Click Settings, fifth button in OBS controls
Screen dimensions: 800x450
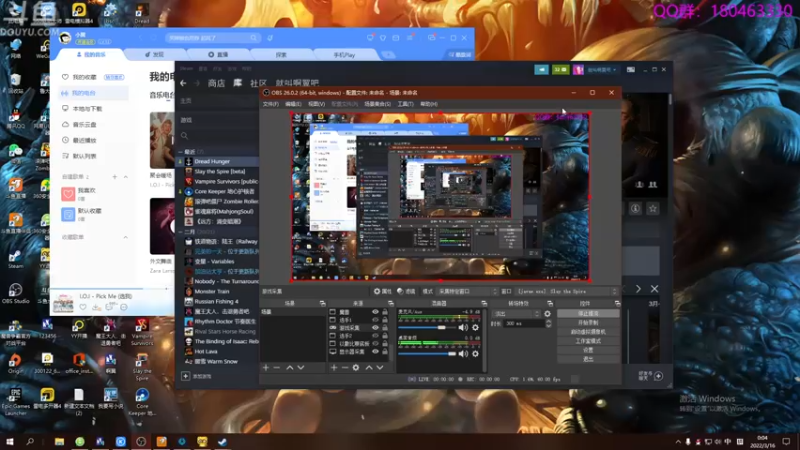588,350
